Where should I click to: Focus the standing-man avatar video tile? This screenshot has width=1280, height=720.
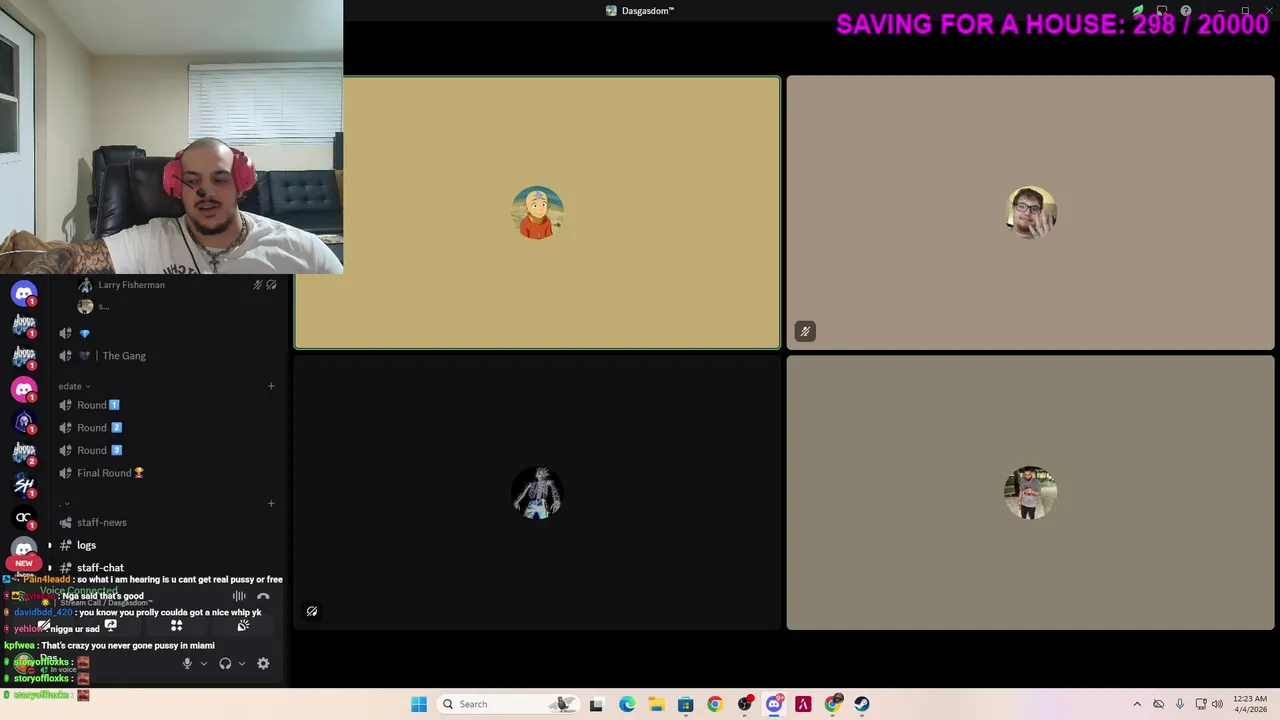coord(1030,493)
